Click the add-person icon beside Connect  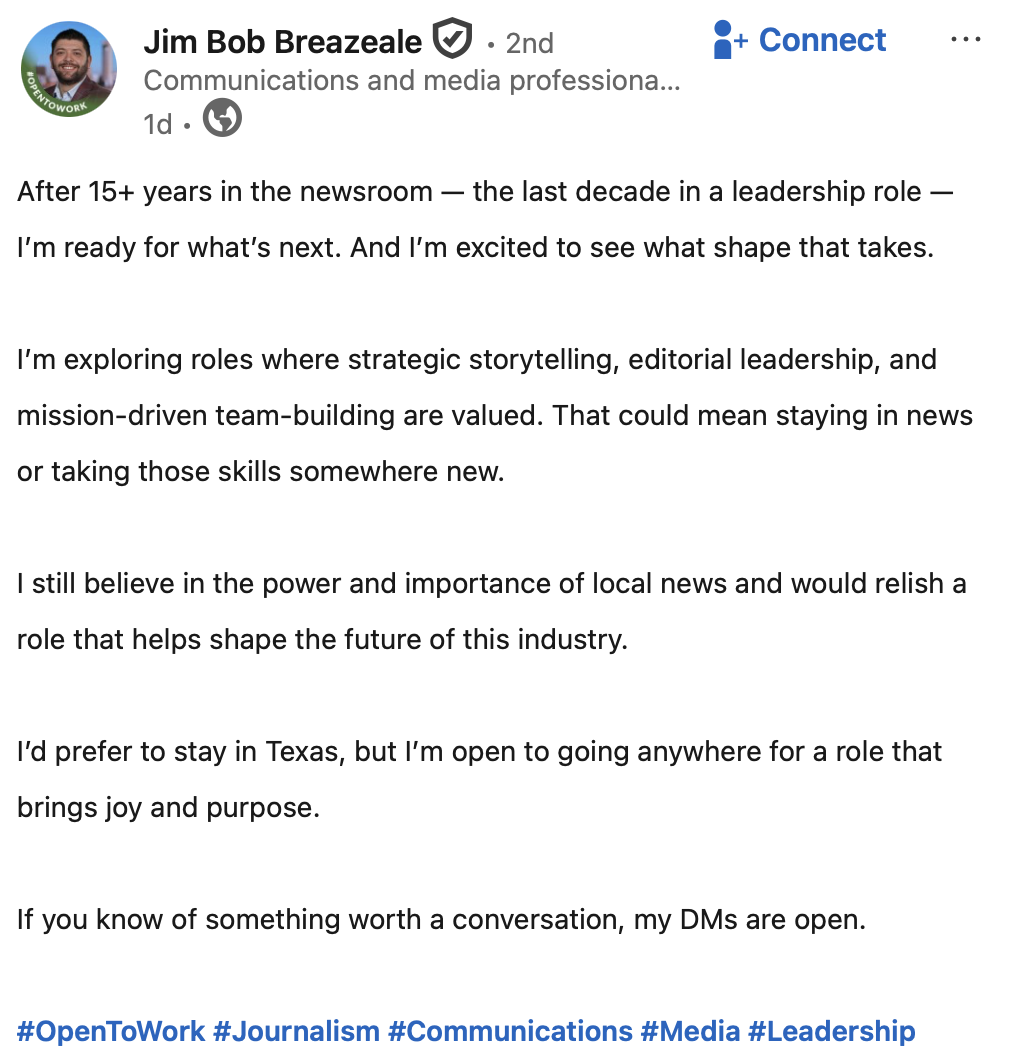click(x=729, y=41)
